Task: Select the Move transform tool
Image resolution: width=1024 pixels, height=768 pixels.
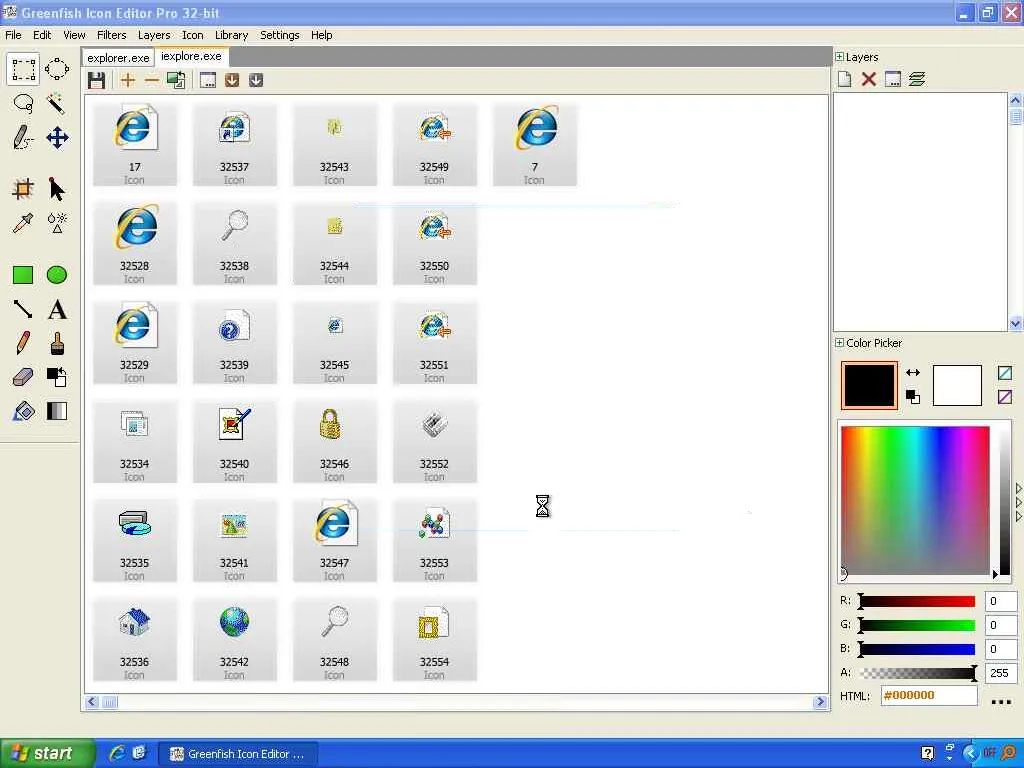Action: [x=57, y=138]
